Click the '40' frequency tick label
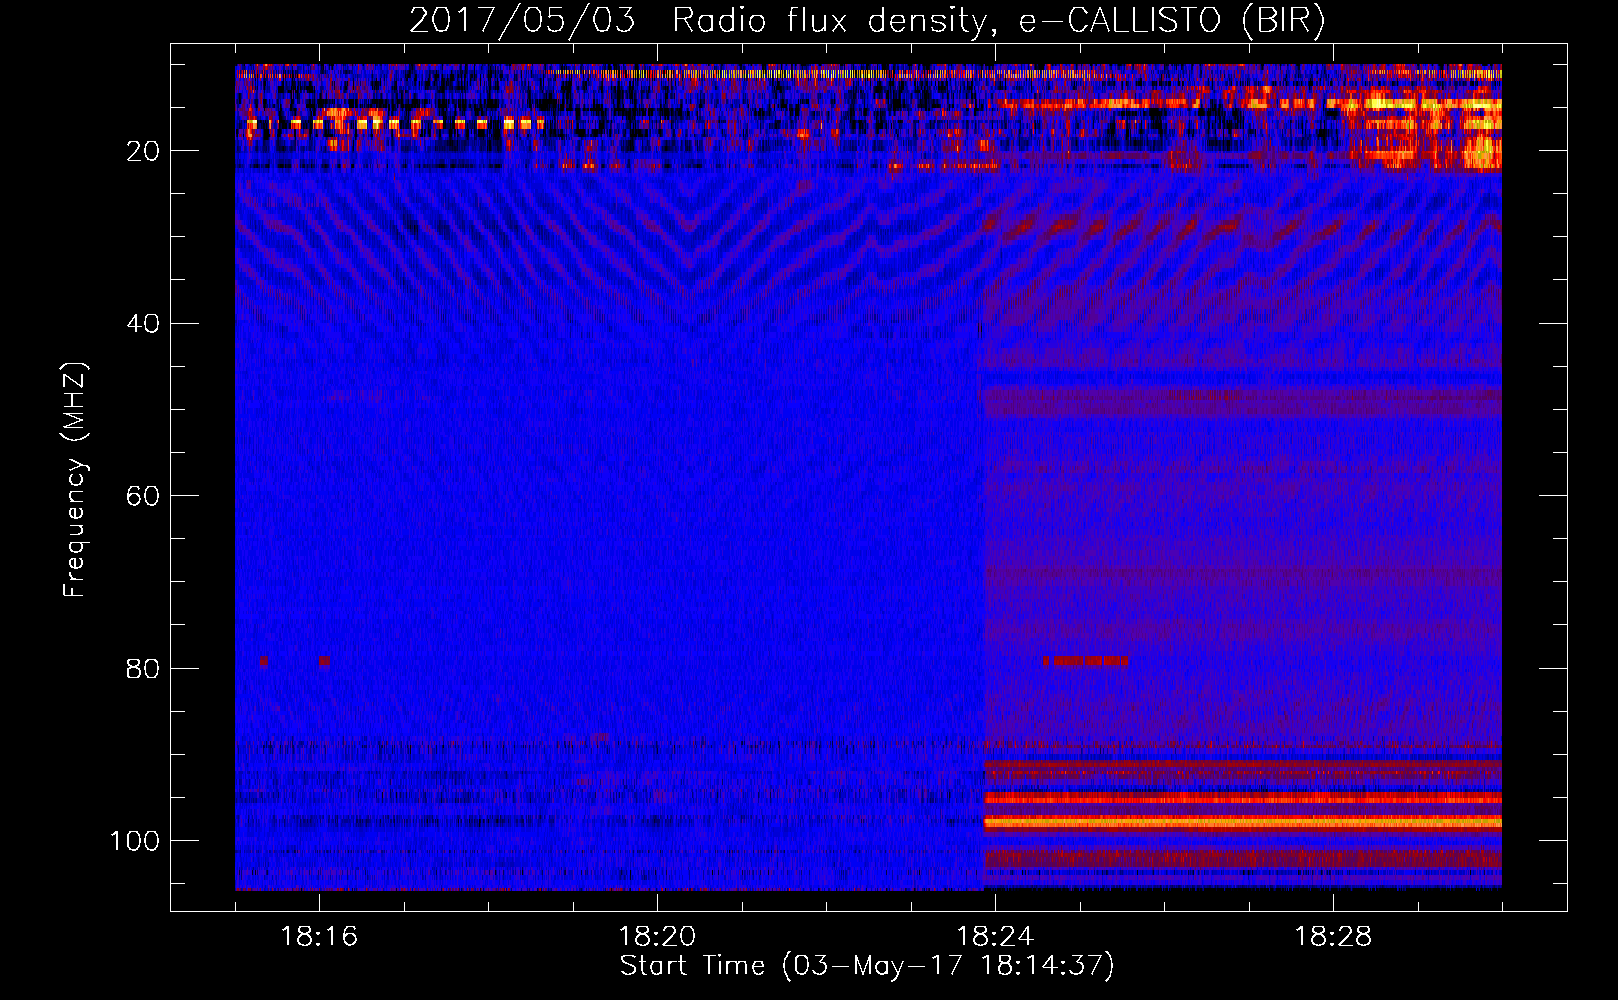1618x1000 pixels. pyautogui.click(x=143, y=324)
